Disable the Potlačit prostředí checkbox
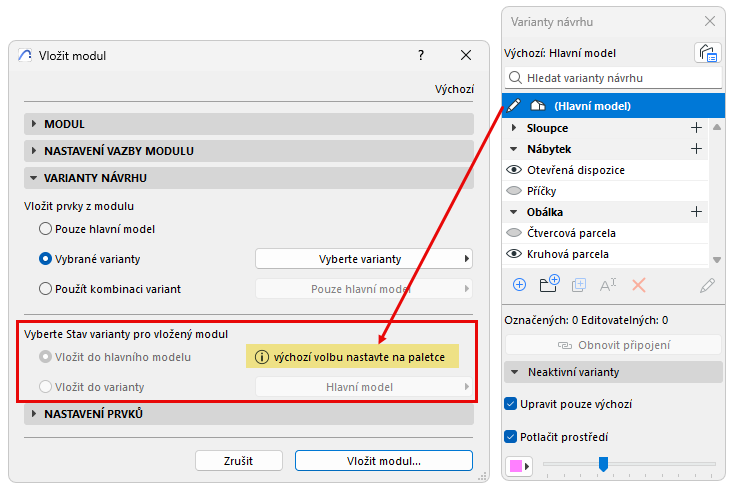 coord(511,437)
